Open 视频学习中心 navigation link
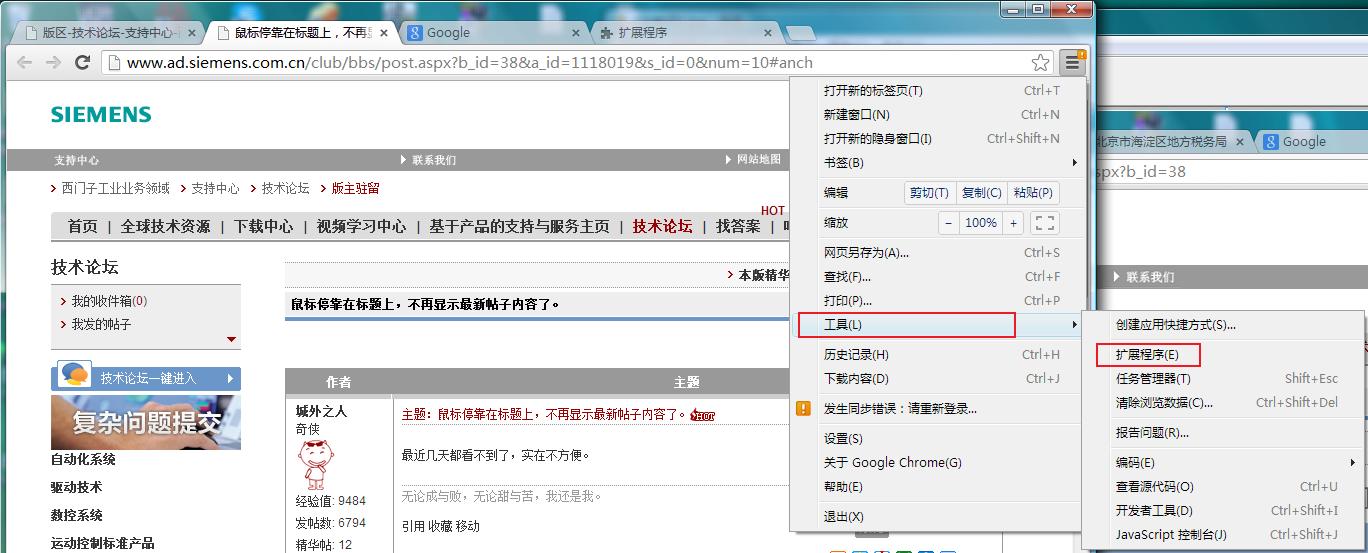The width and height of the screenshot is (1368, 553). coord(361,226)
